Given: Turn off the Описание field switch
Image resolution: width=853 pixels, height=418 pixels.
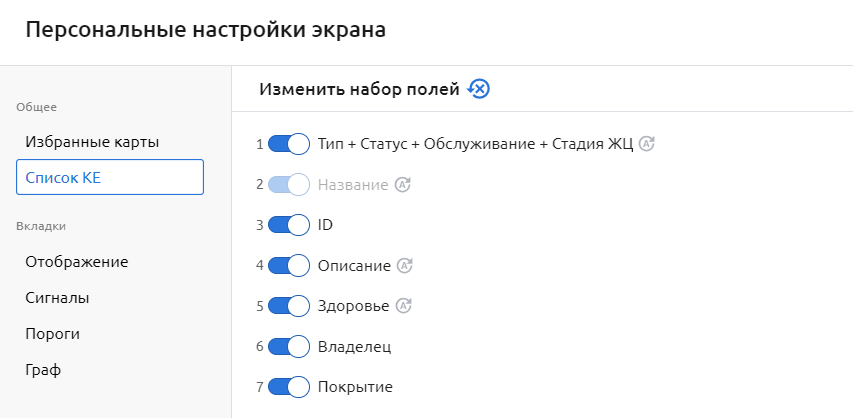Looking at the screenshot, I should (x=288, y=265).
